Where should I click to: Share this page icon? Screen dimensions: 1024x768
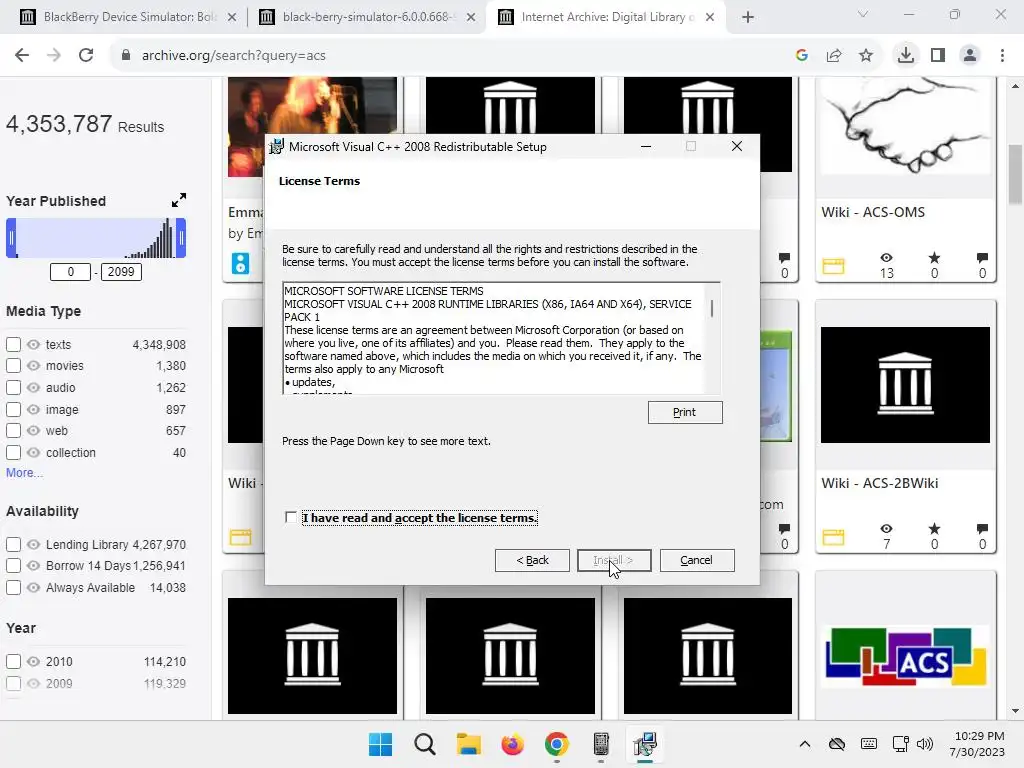pos(834,56)
